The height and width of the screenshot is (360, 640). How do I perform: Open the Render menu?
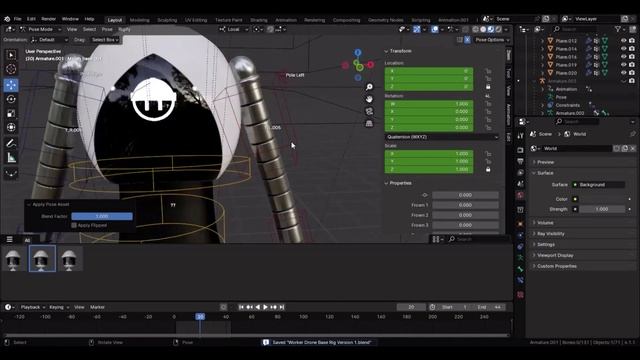(48, 19)
